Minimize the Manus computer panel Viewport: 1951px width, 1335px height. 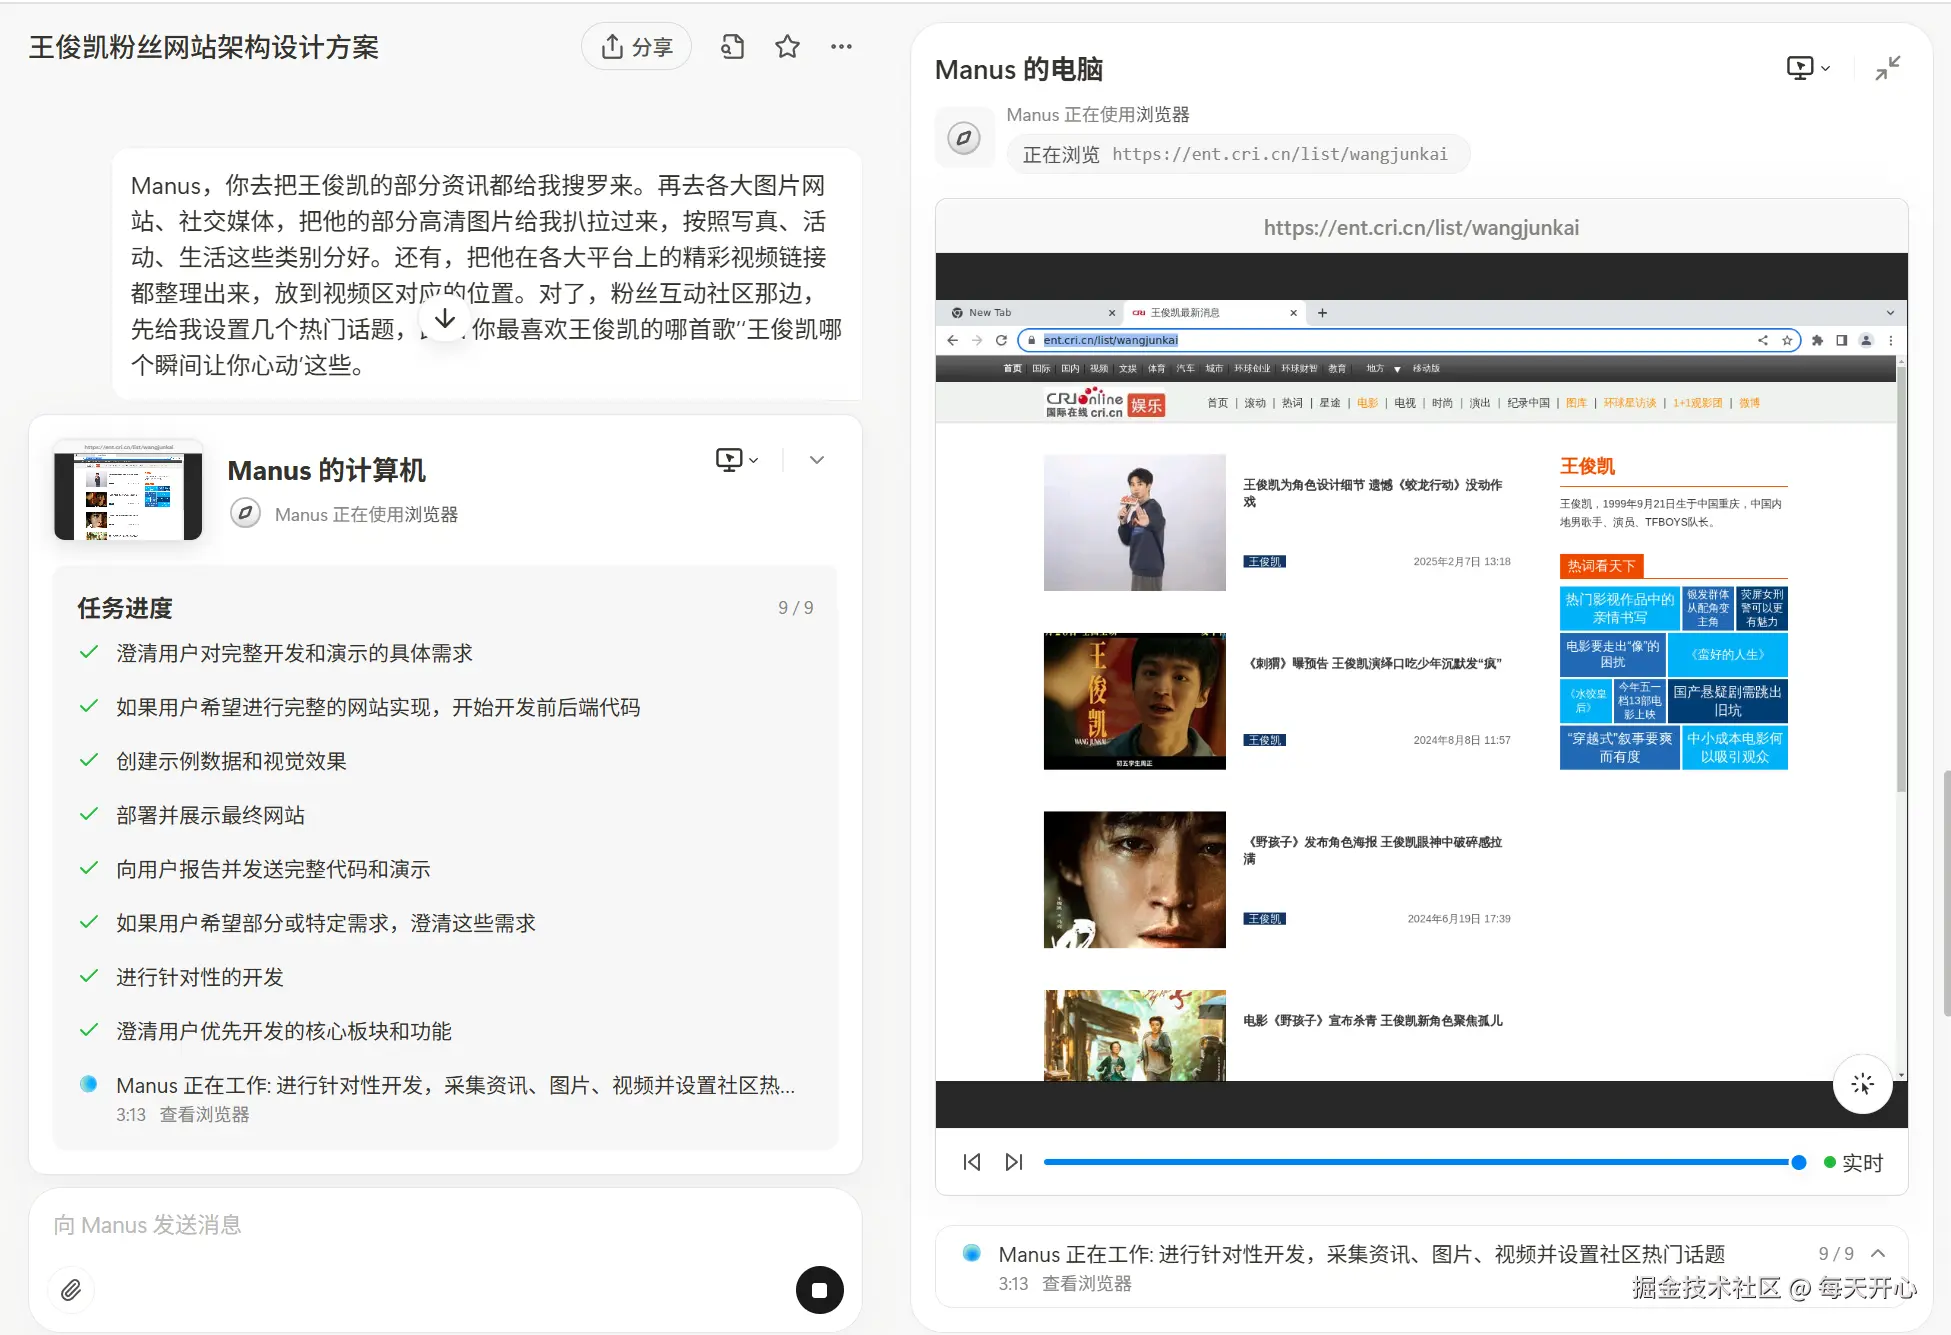click(x=1887, y=68)
